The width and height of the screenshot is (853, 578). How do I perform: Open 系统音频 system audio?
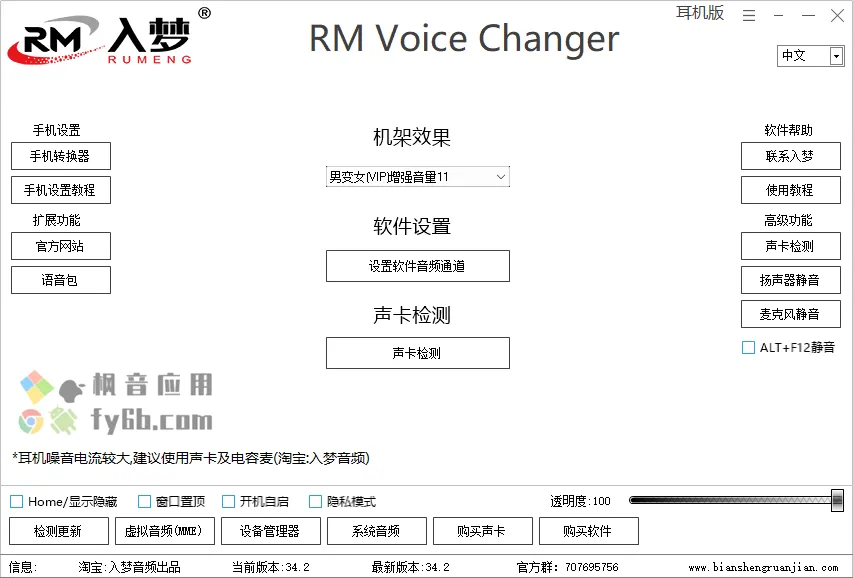pyautogui.click(x=376, y=531)
